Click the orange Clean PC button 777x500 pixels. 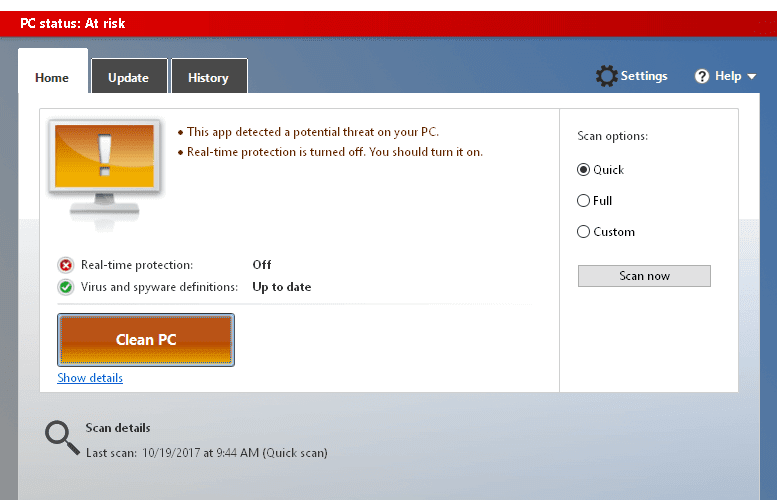click(x=146, y=340)
